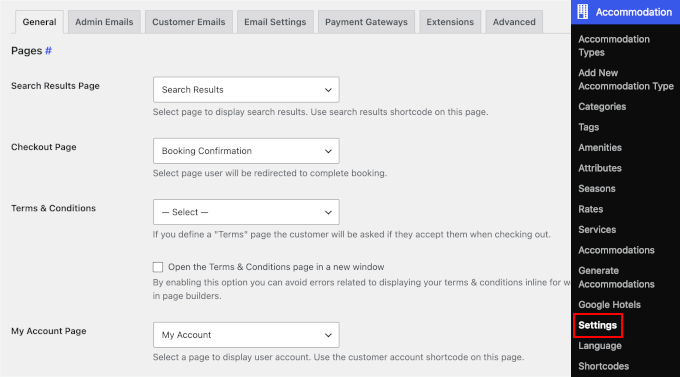Image resolution: width=680 pixels, height=377 pixels.
Task: Open the Accommodations menu item
Action: 616,250
